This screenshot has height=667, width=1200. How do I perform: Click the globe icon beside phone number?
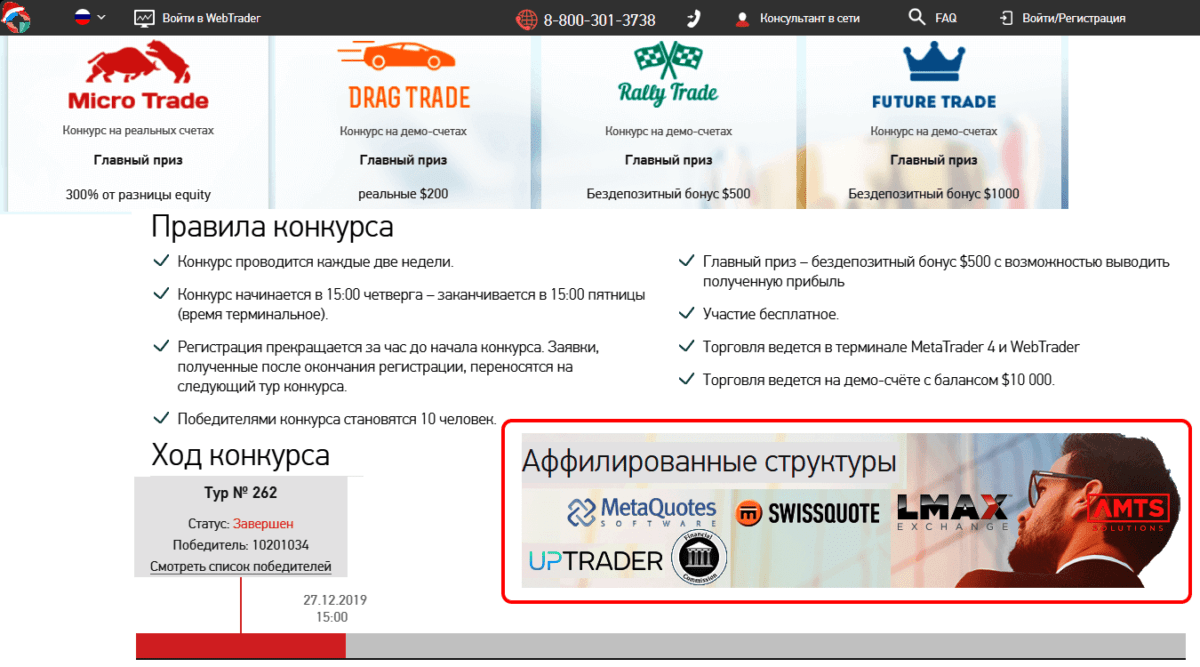527,19
